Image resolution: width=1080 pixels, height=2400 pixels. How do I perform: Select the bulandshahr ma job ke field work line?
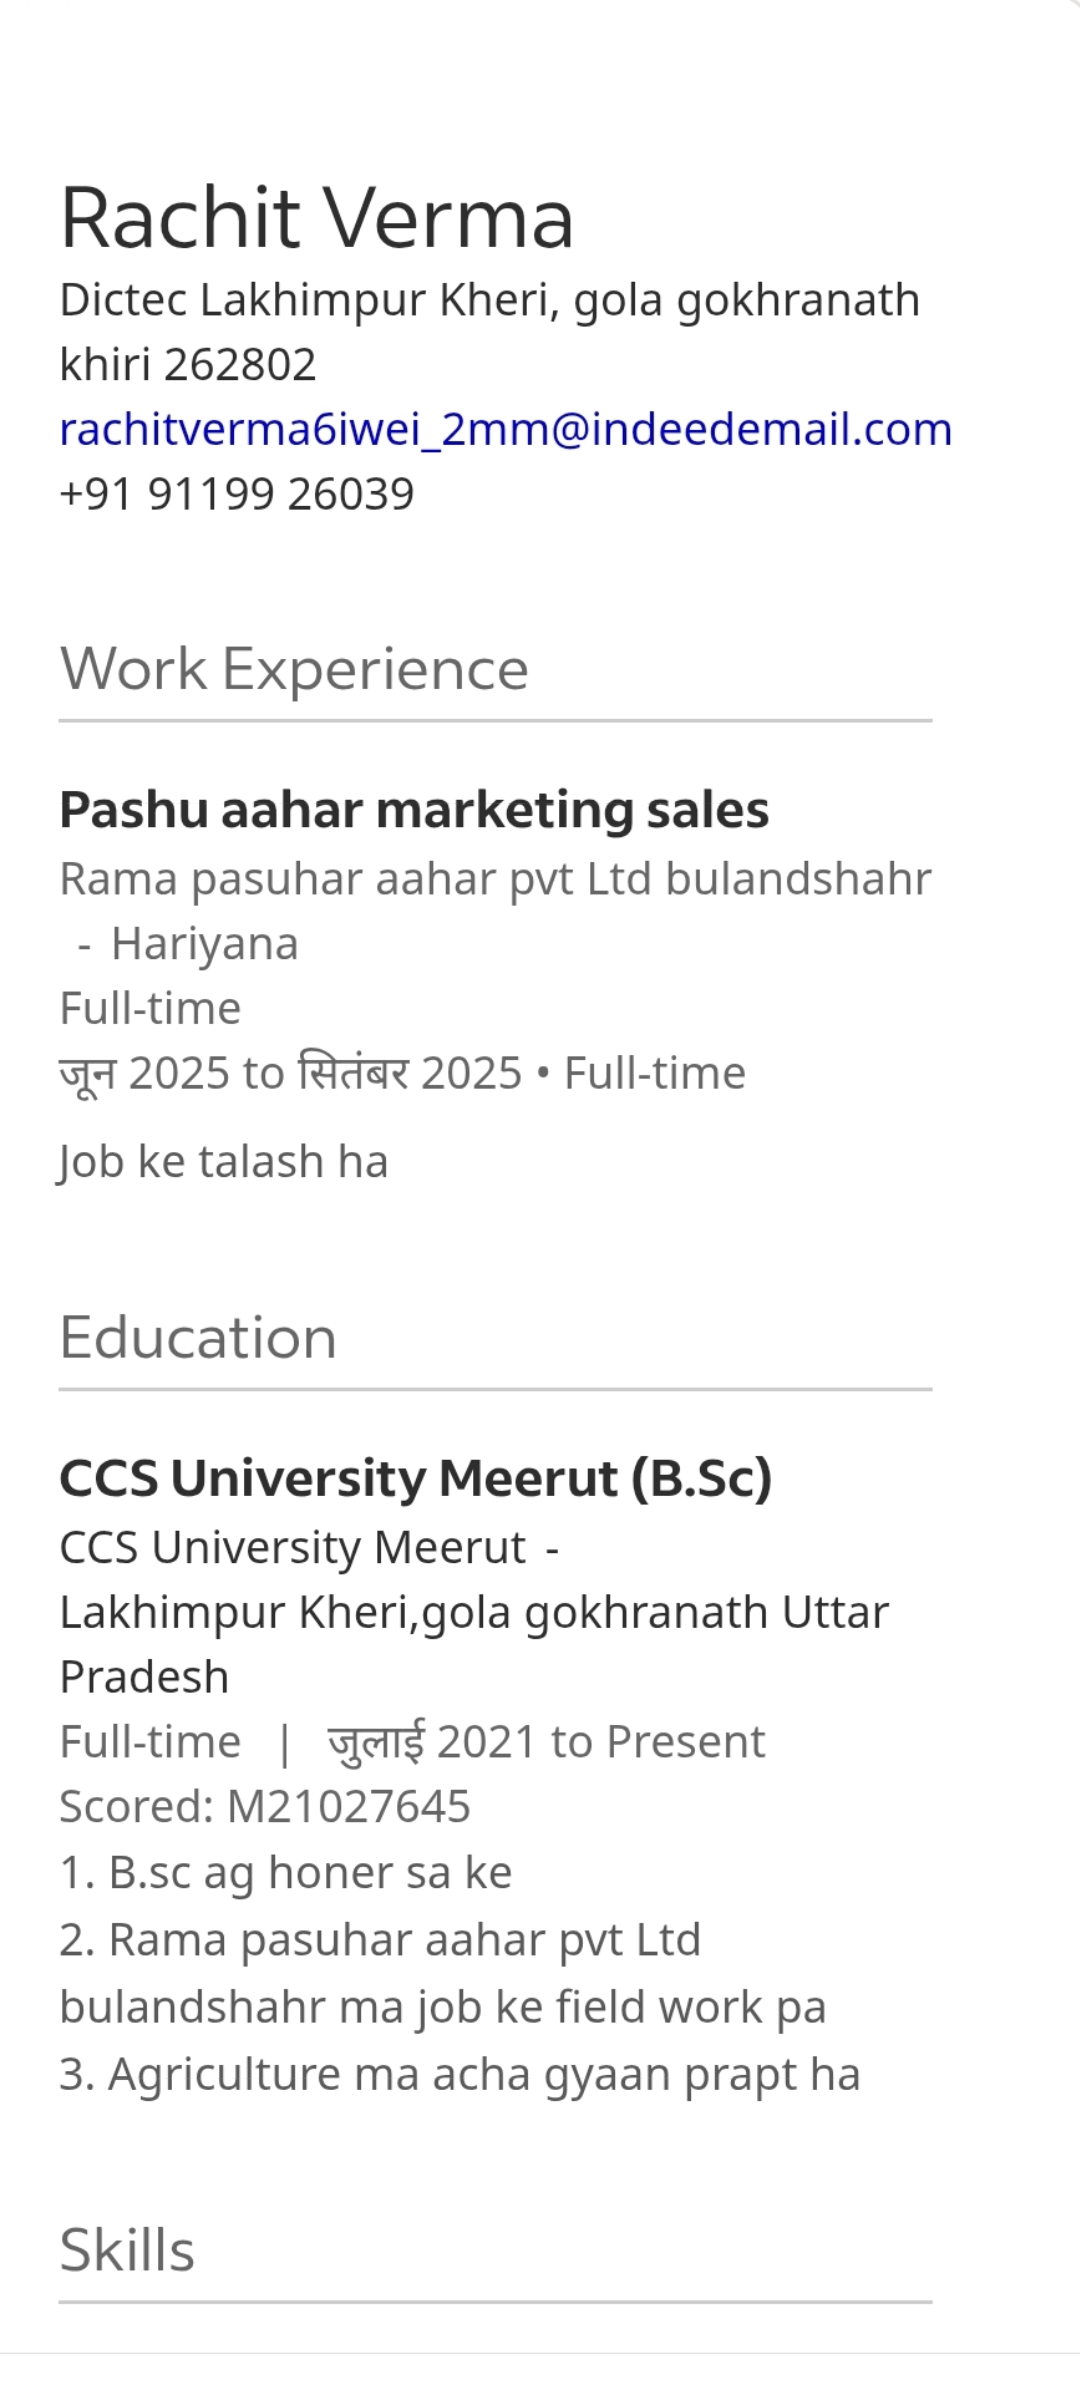pyautogui.click(x=443, y=2007)
